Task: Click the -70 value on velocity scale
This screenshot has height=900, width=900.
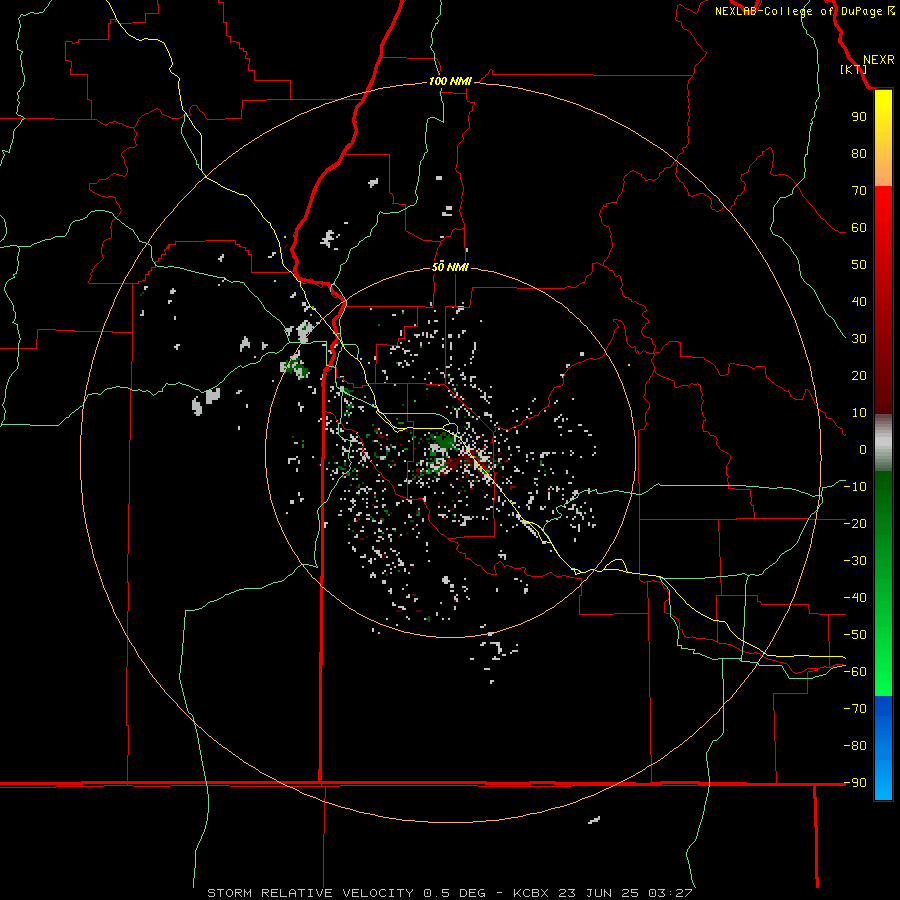Action: point(855,709)
